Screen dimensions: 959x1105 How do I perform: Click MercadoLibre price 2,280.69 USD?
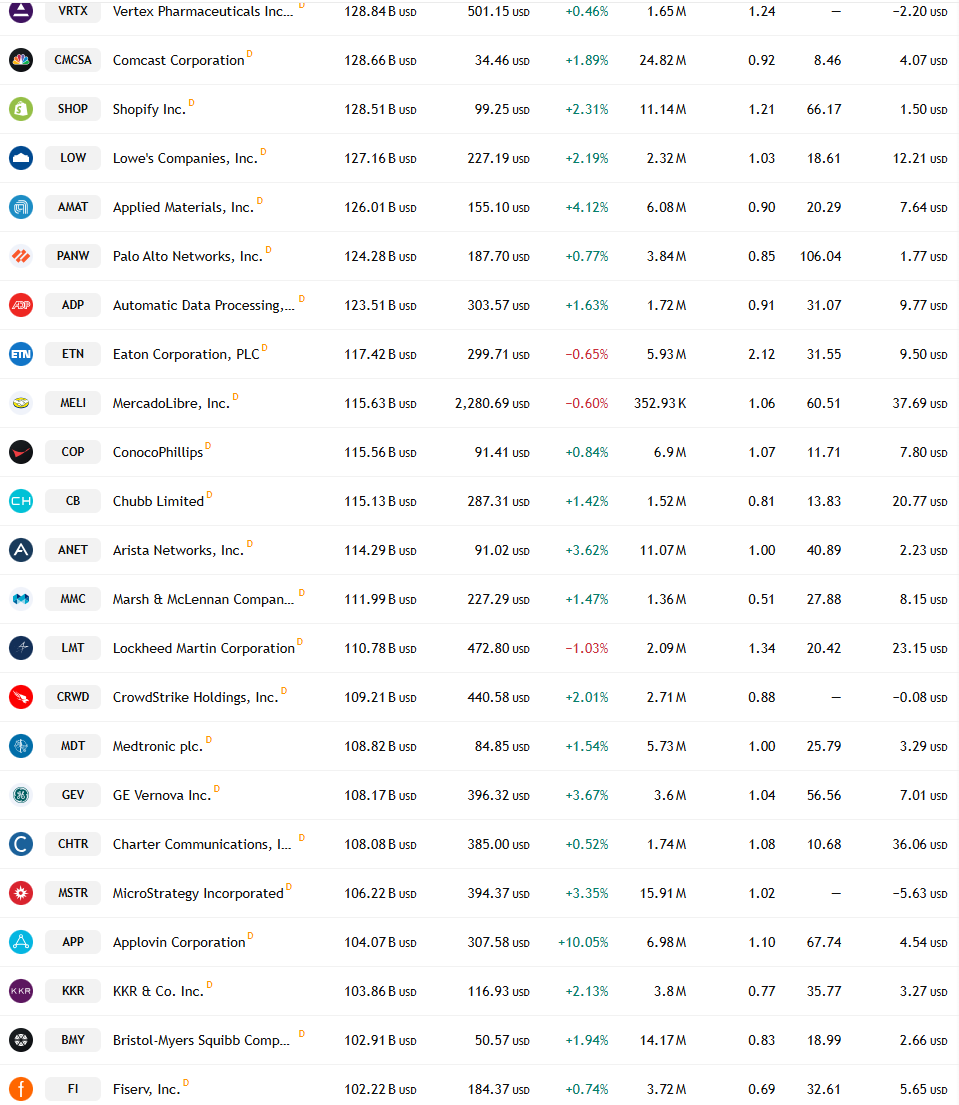click(492, 403)
